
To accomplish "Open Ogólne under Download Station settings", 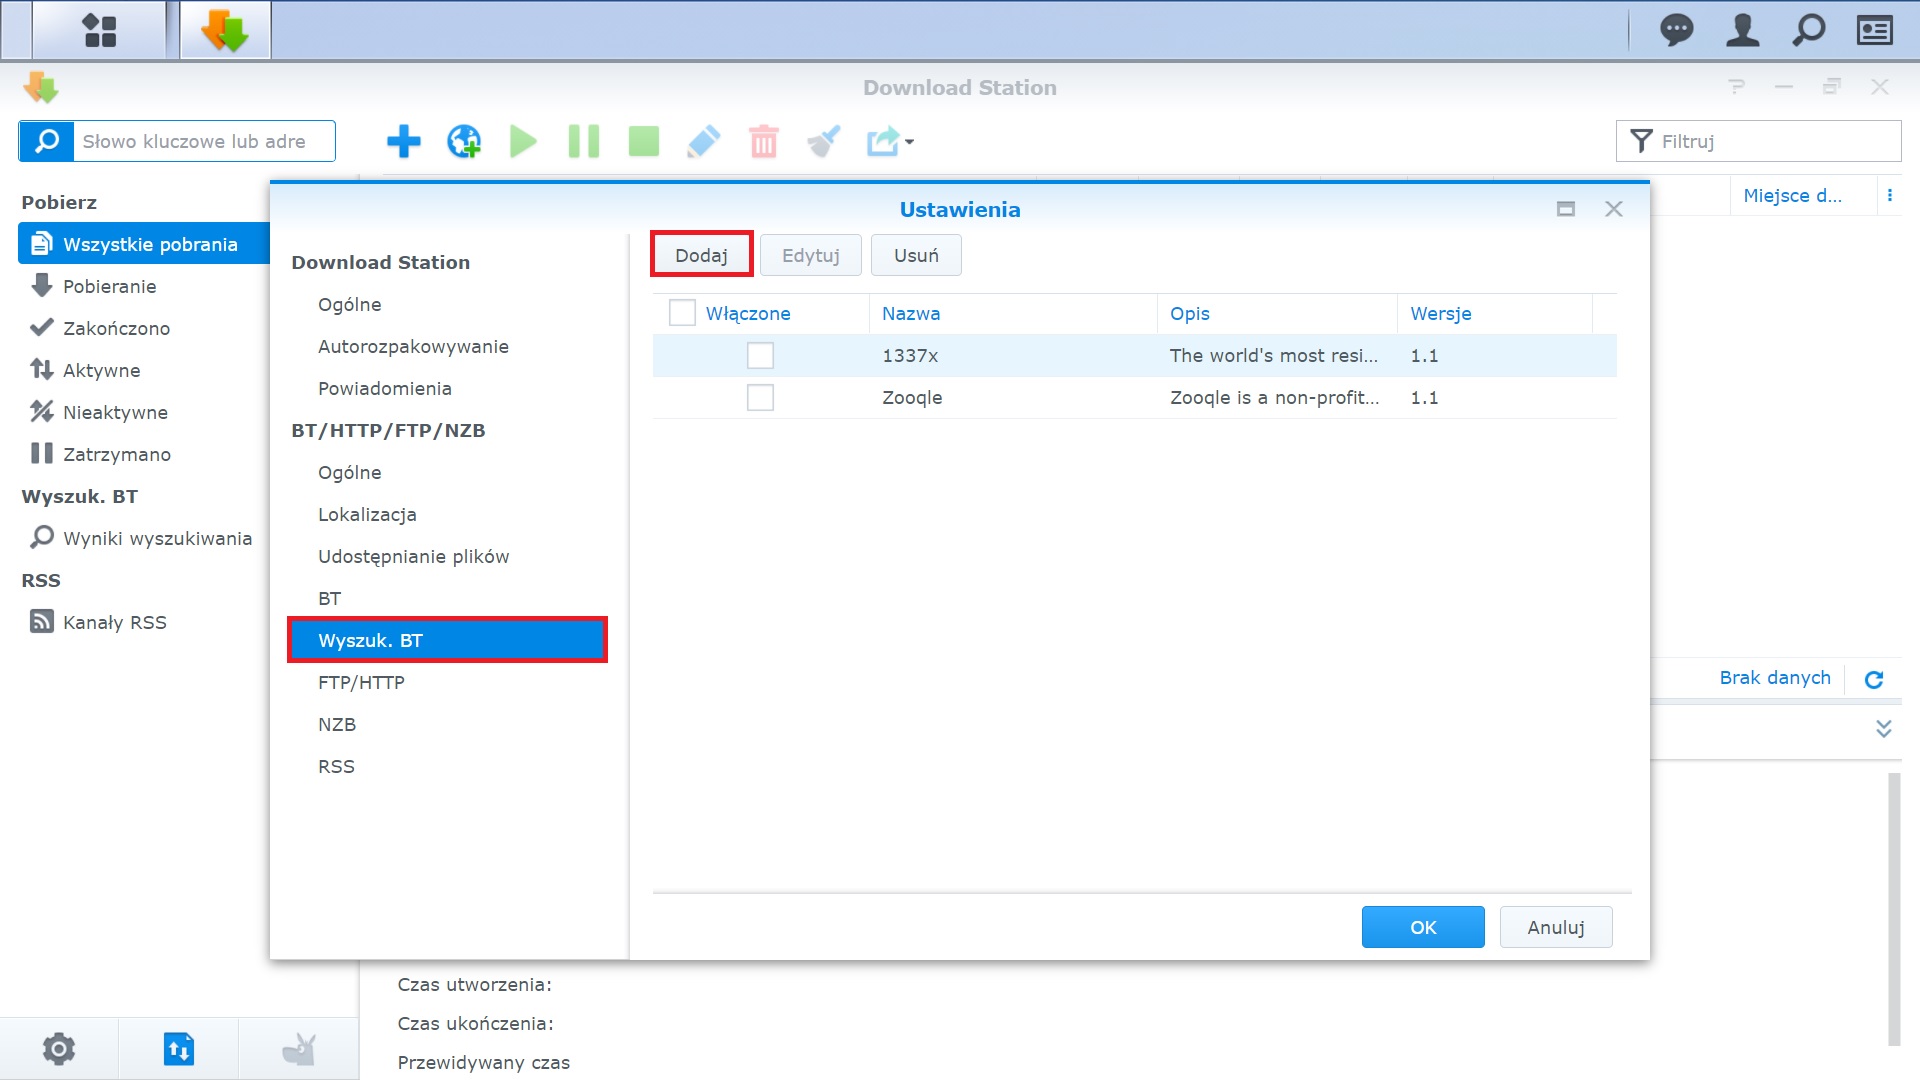I will 349,304.
